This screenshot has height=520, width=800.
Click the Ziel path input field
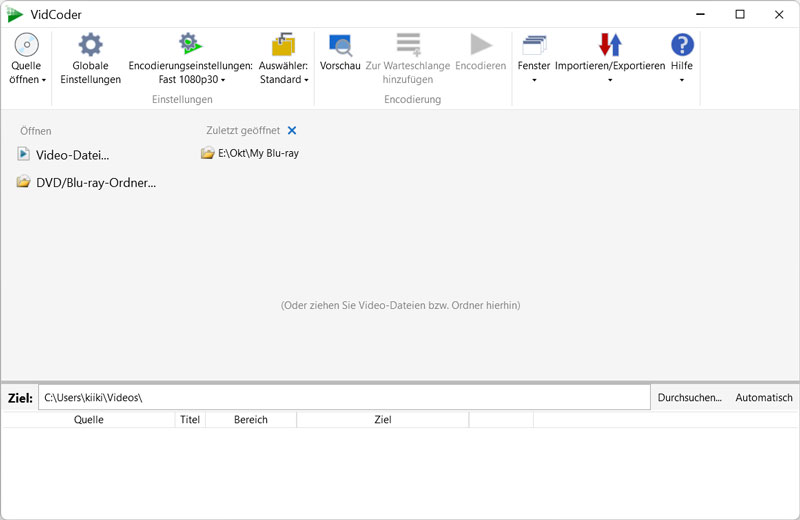(344, 398)
